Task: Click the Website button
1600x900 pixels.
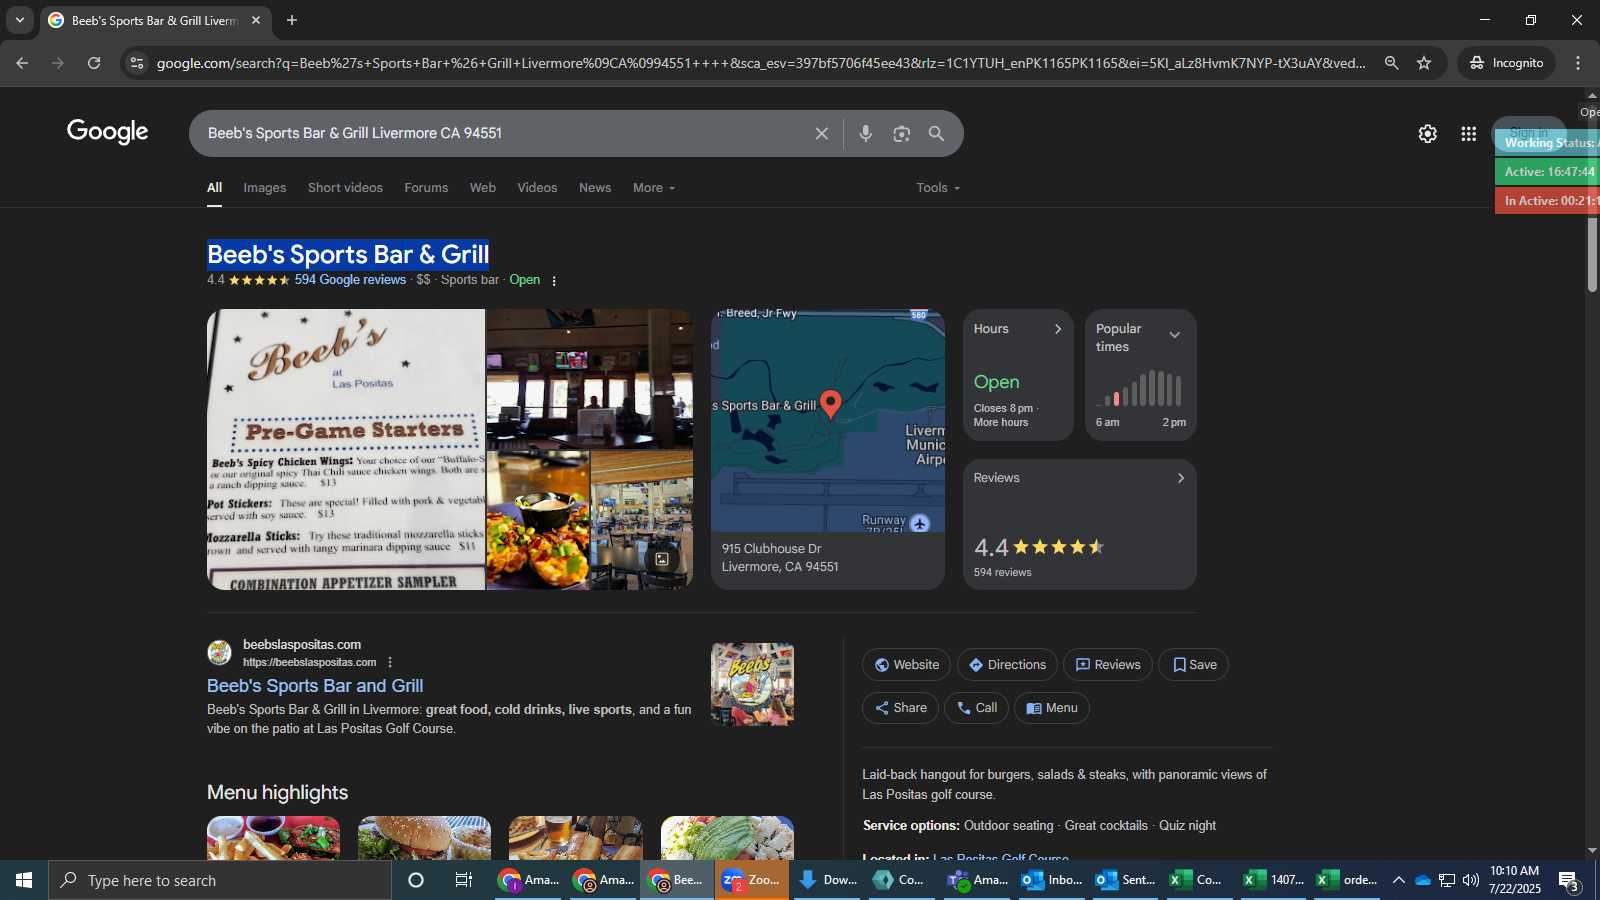Action: [x=906, y=665]
